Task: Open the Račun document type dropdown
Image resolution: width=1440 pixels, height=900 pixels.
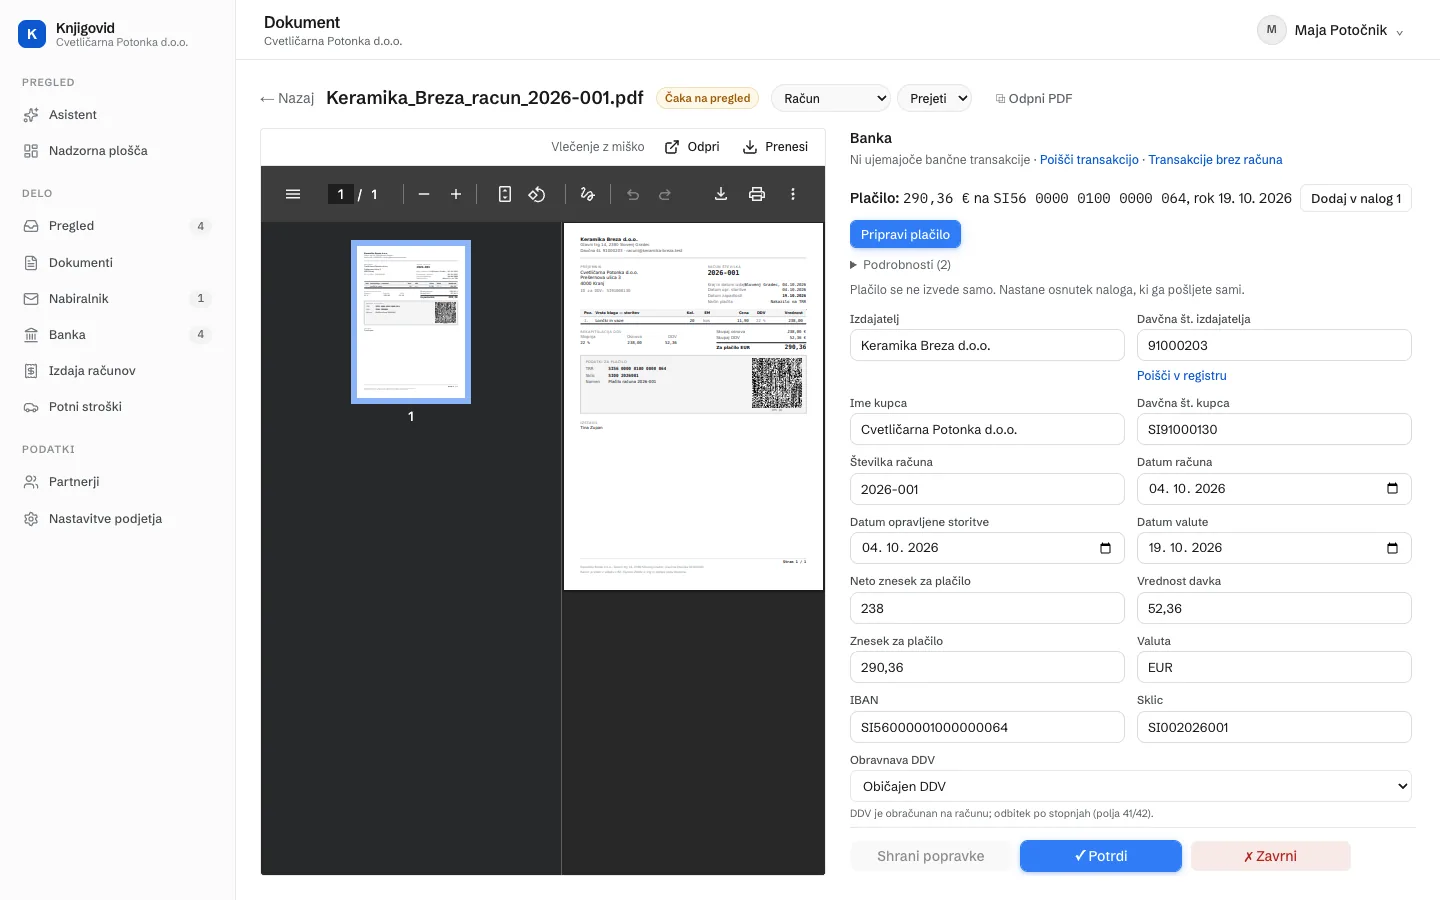Action: coord(831,98)
